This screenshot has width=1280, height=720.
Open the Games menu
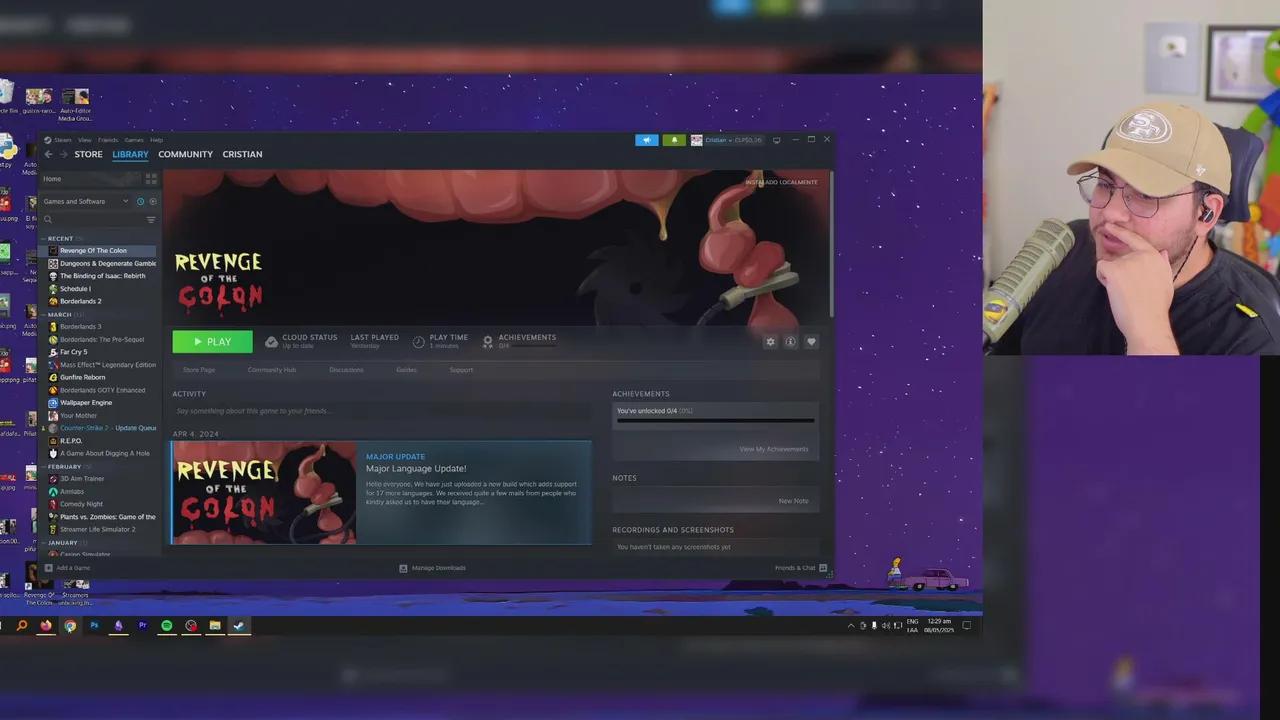pos(134,140)
